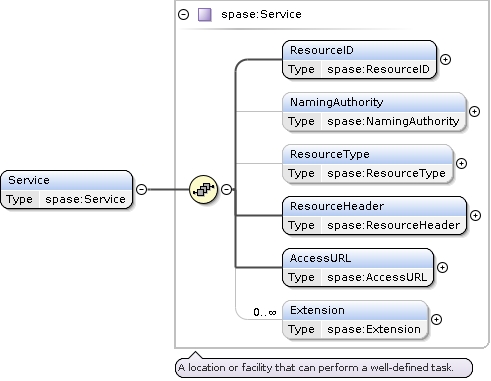Expand the ResourceHeader element
This screenshot has height=381, width=491.
pyautogui.click(x=475, y=215)
